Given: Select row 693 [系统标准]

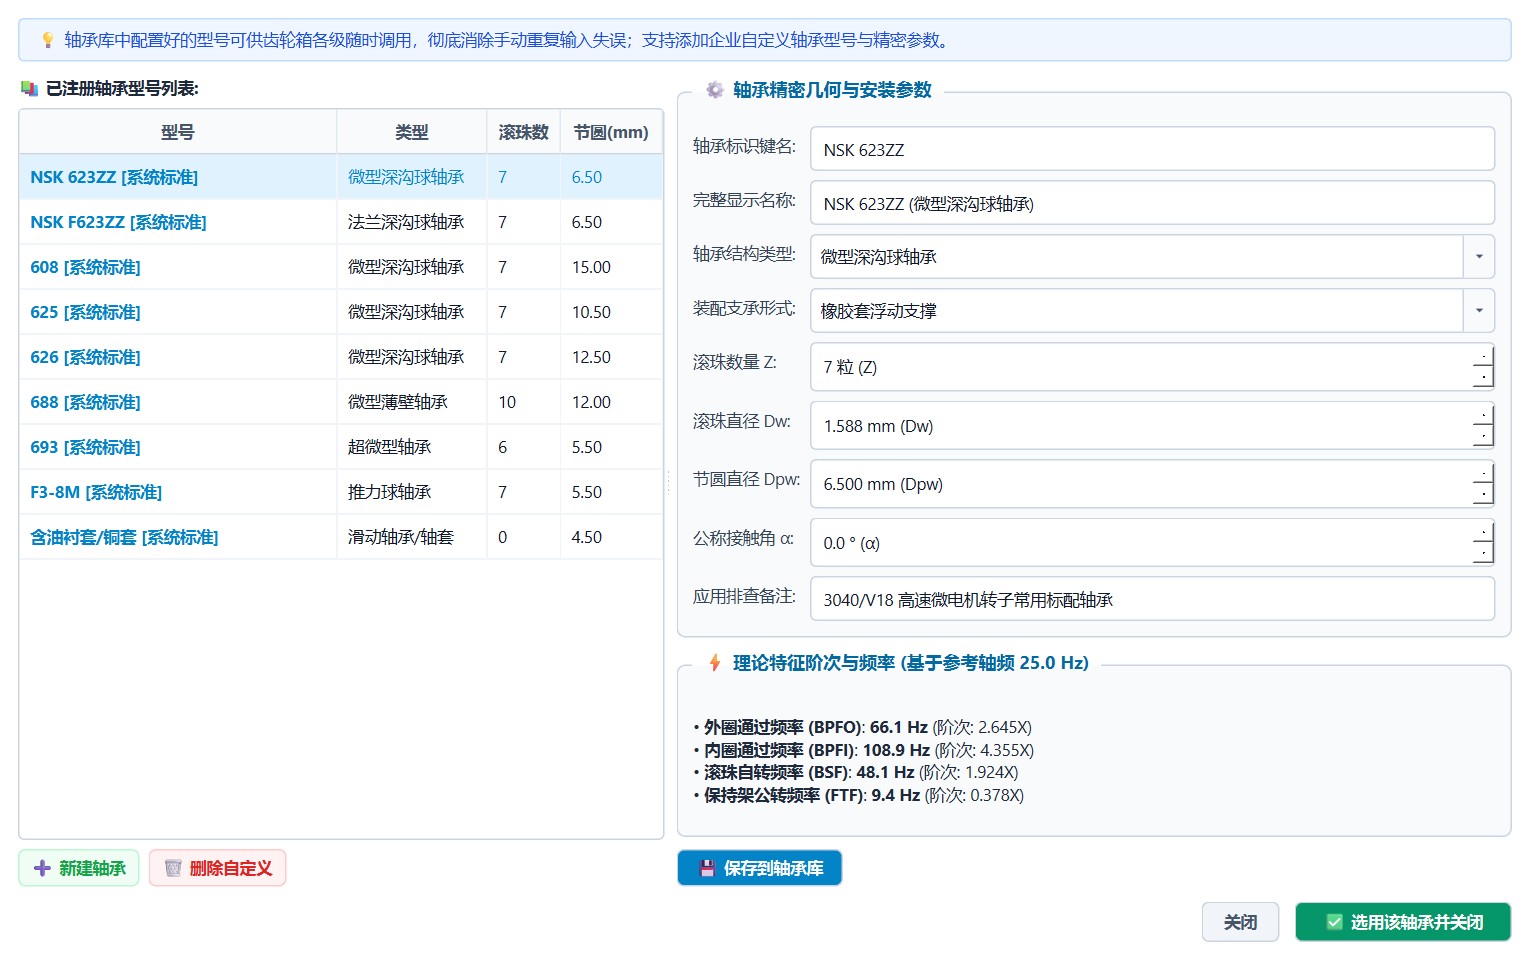Looking at the screenshot, I should pos(341,447).
